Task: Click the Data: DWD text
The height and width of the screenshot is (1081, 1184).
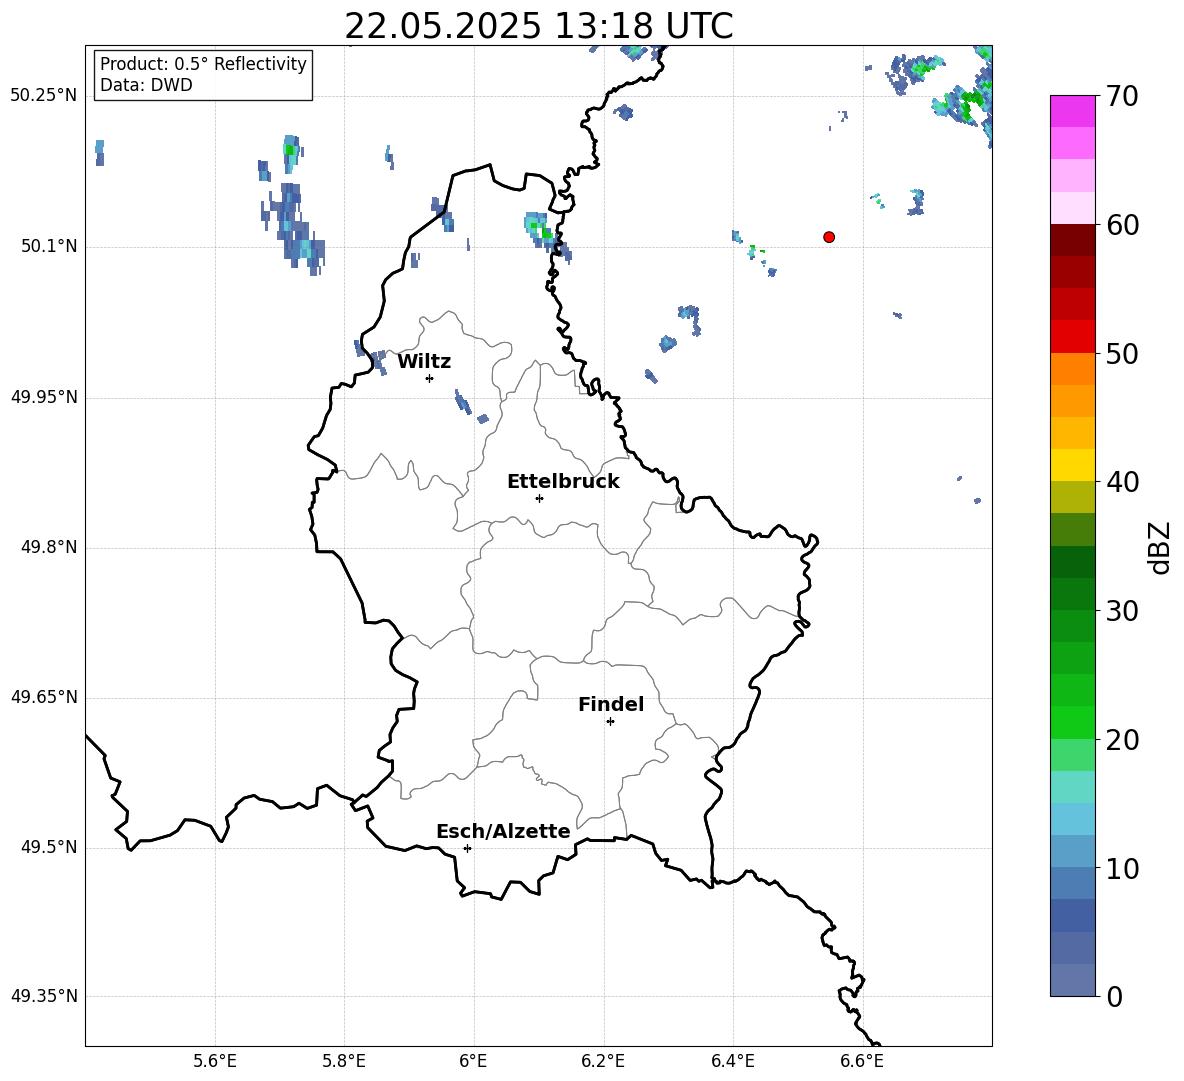Action: tap(146, 85)
